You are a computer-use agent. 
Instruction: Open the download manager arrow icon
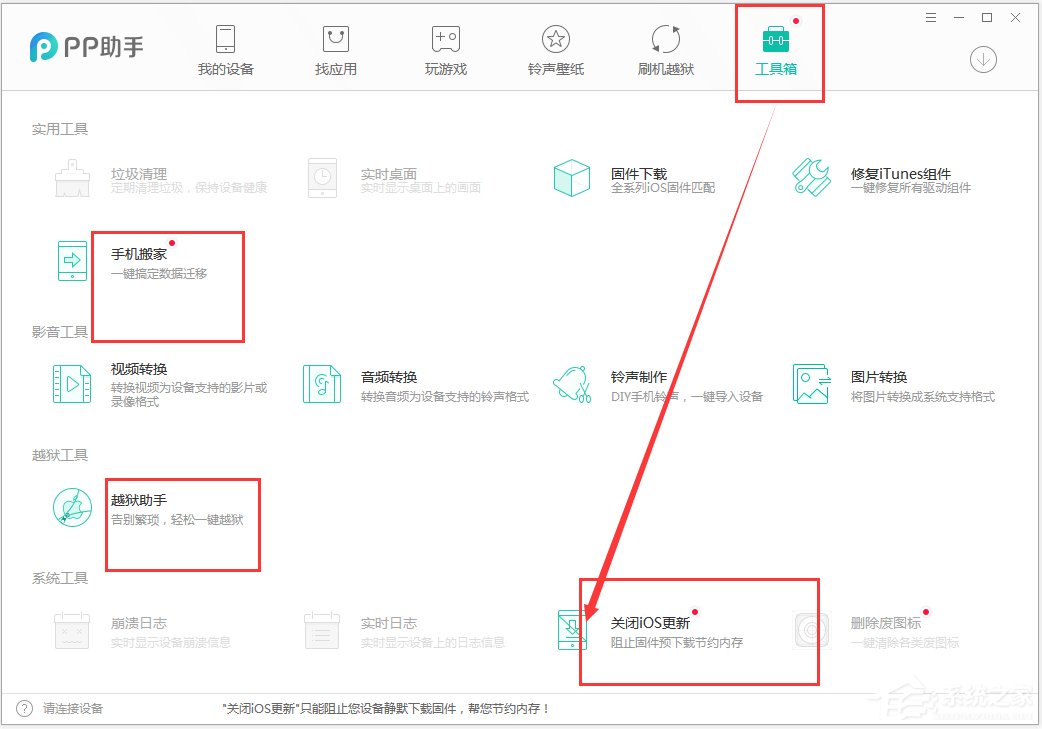click(983, 59)
